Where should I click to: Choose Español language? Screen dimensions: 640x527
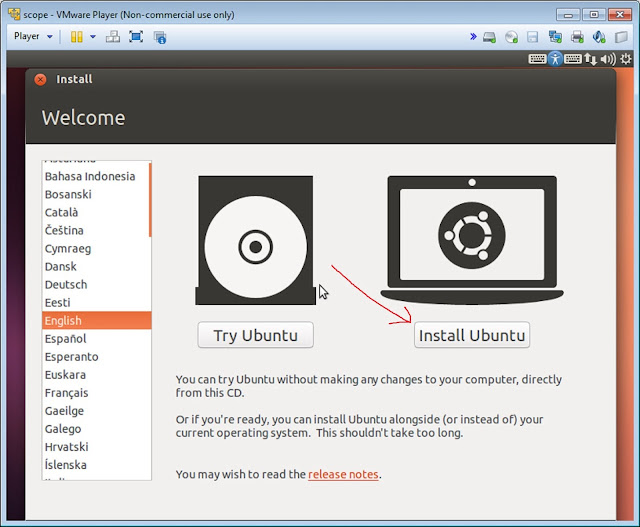pyautogui.click(x=96, y=338)
